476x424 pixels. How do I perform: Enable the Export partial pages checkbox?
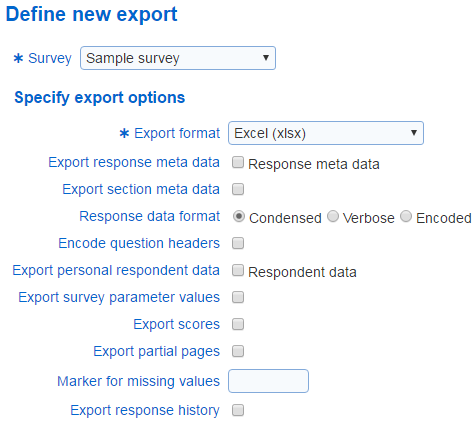click(238, 351)
